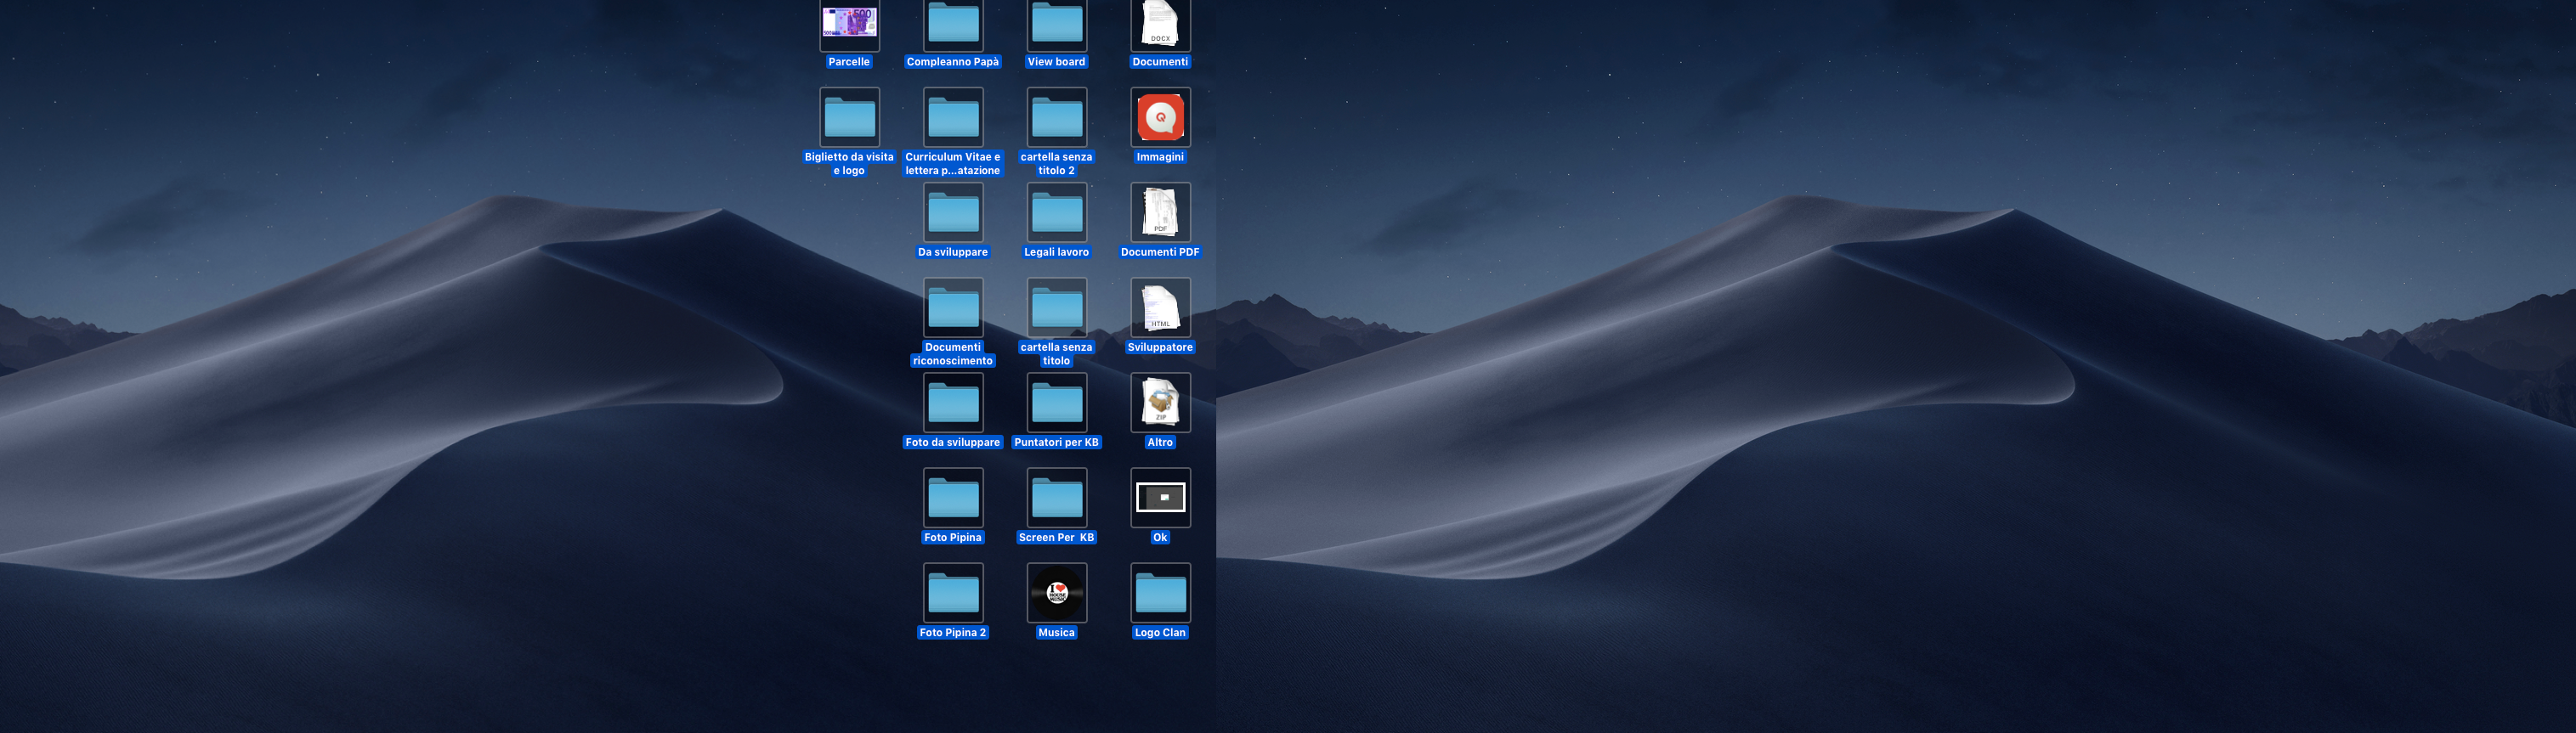
Task: Click the Curriculum Vitae e lettera folder
Action: click(x=953, y=117)
